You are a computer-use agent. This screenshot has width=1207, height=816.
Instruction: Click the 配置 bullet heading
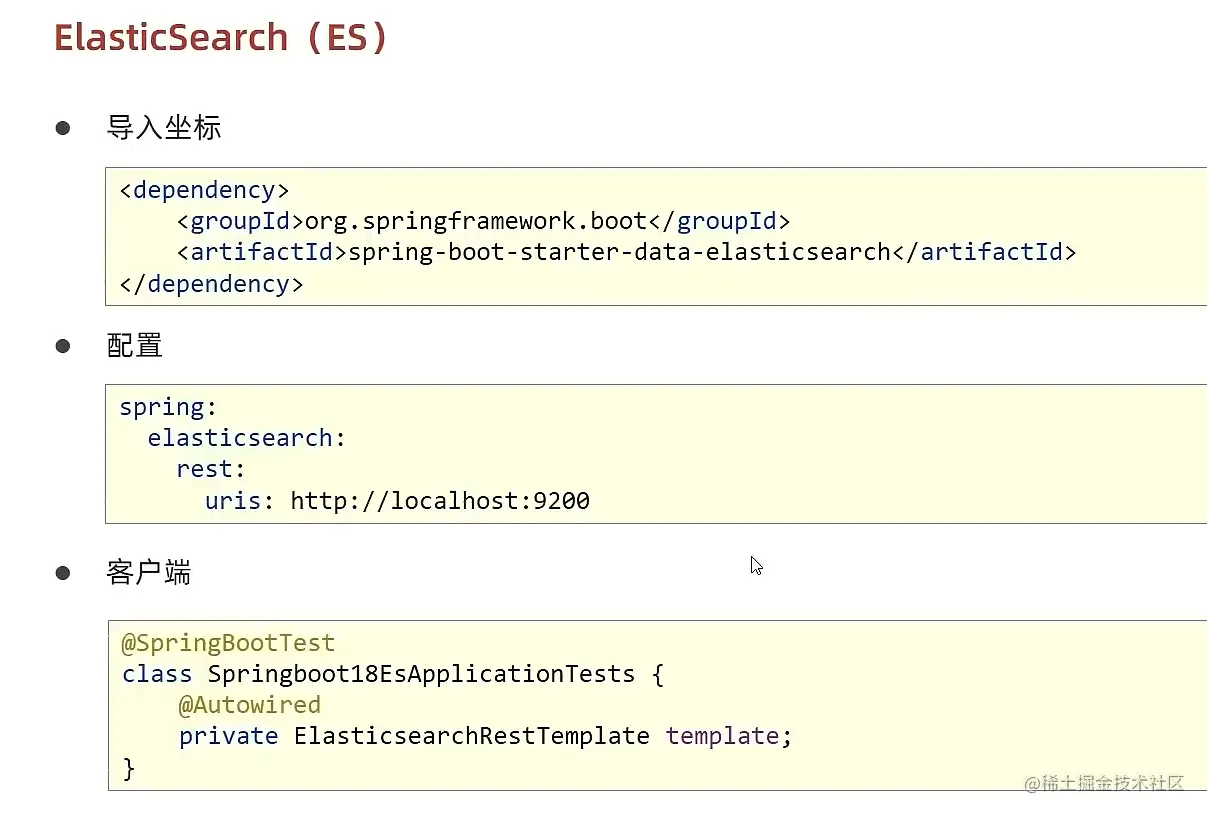coord(135,346)
